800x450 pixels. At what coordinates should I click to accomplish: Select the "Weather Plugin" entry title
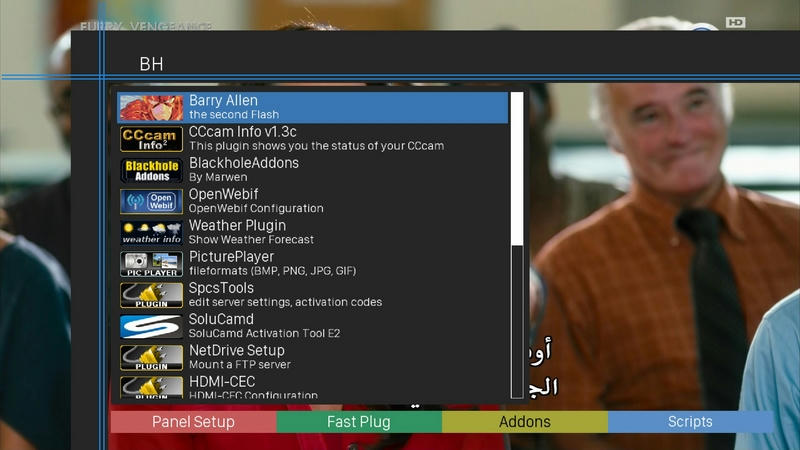[237, 226]
